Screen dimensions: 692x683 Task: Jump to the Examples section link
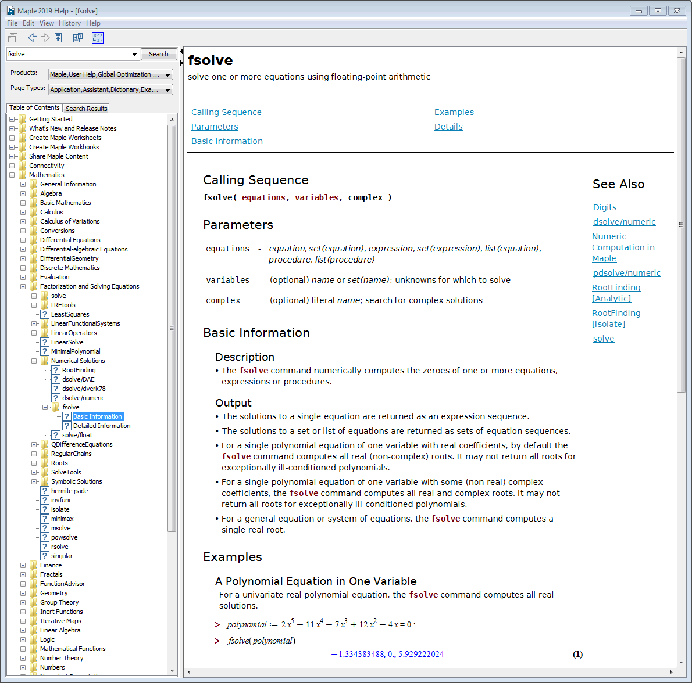(453, 112)
